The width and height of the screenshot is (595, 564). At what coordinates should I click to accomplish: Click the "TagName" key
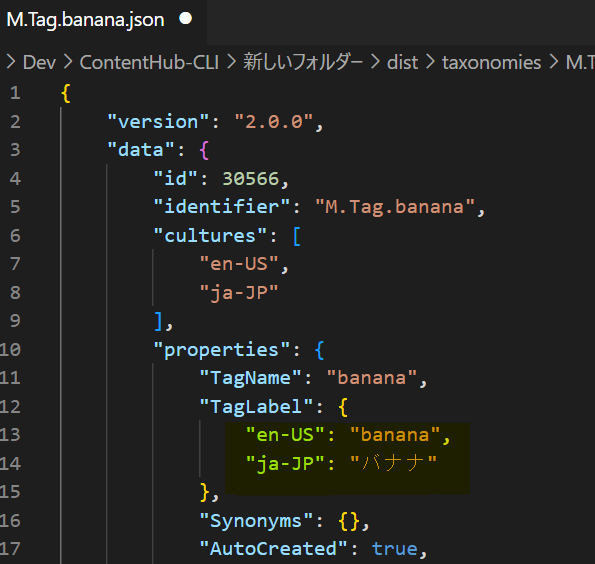pos(250,378)
